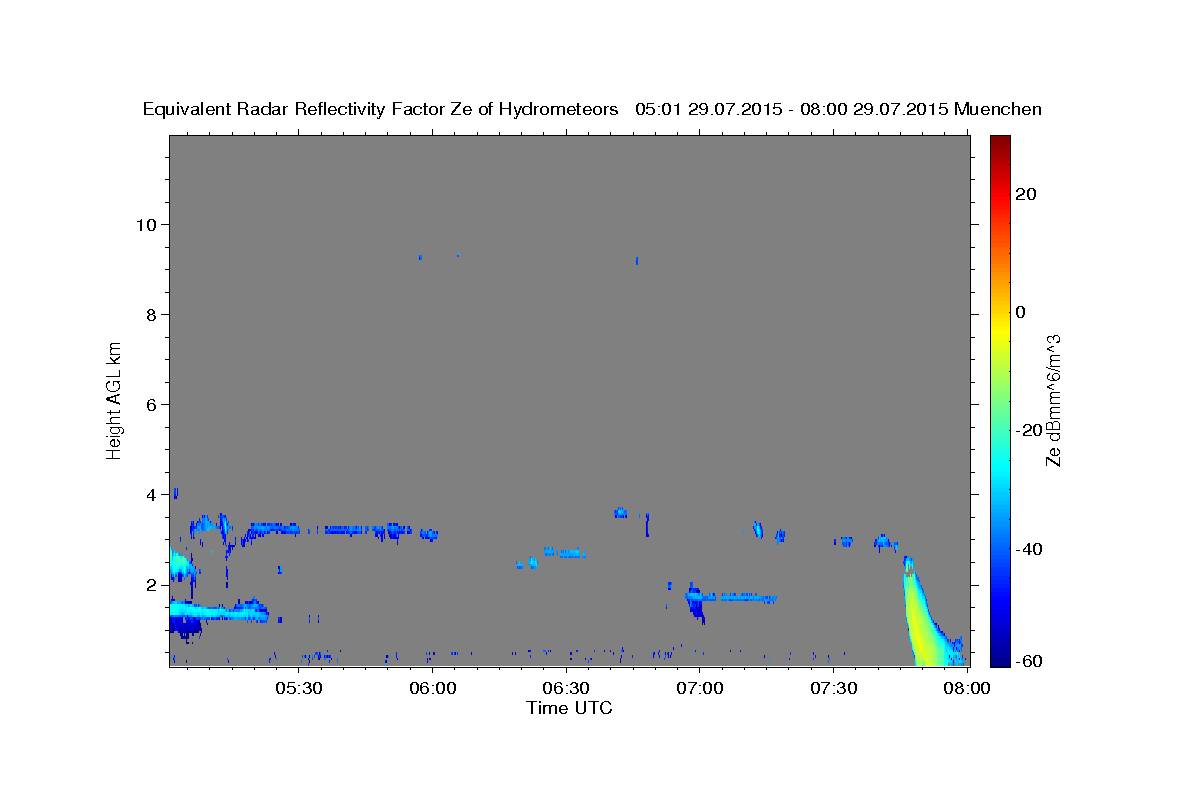Click the colorbar value -20

tap(1029, 430)
